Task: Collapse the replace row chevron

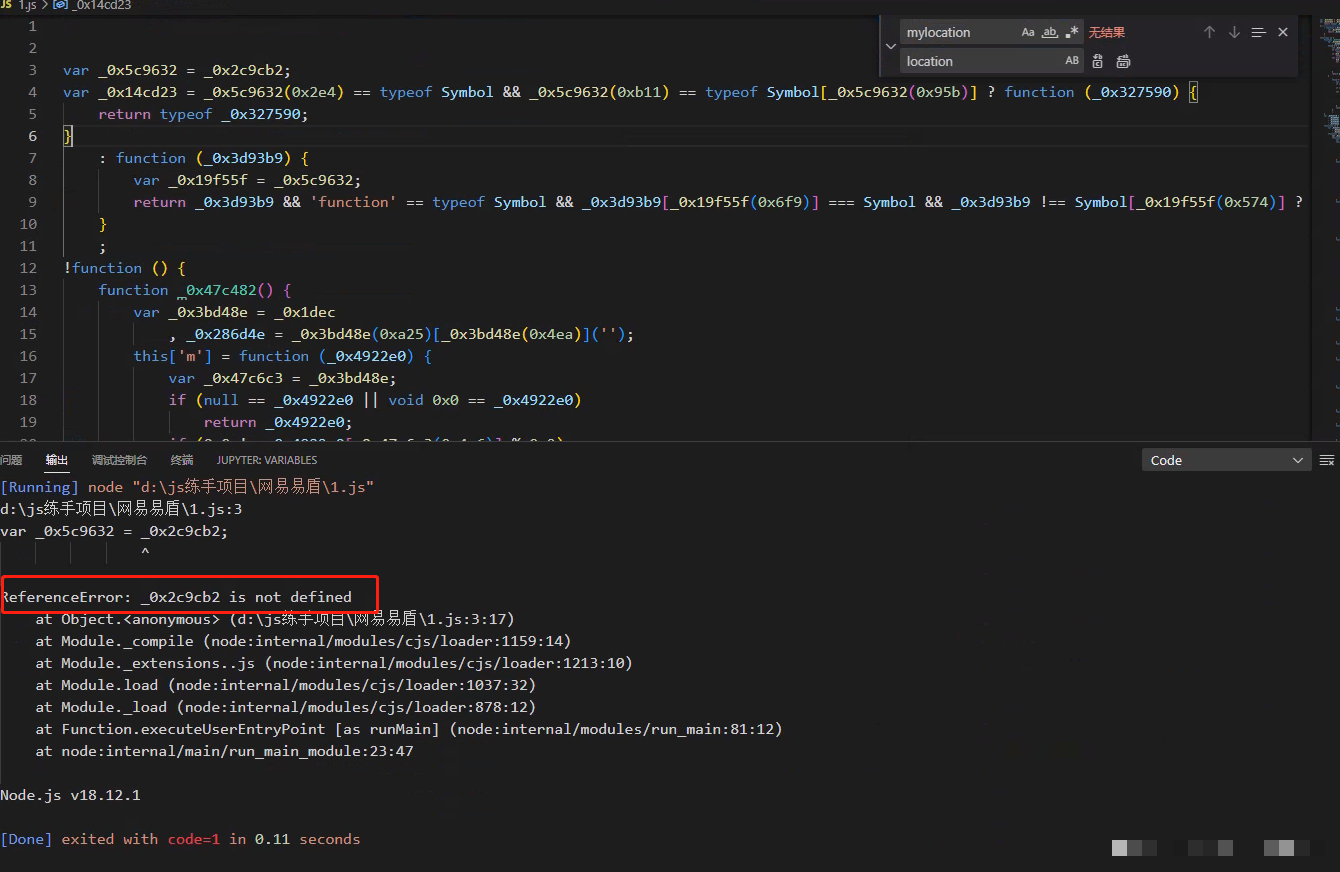Action: [x=890, y=47]
